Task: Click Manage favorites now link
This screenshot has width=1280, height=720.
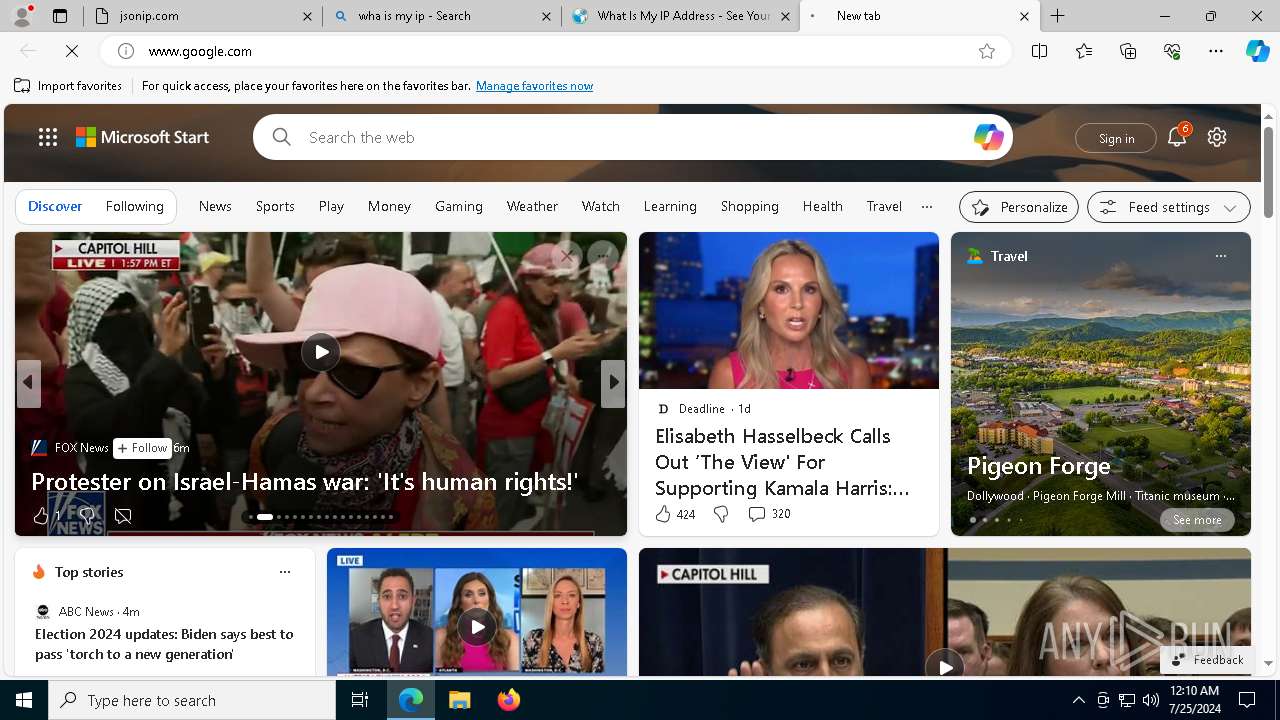Action: click(x=534, y=86)
